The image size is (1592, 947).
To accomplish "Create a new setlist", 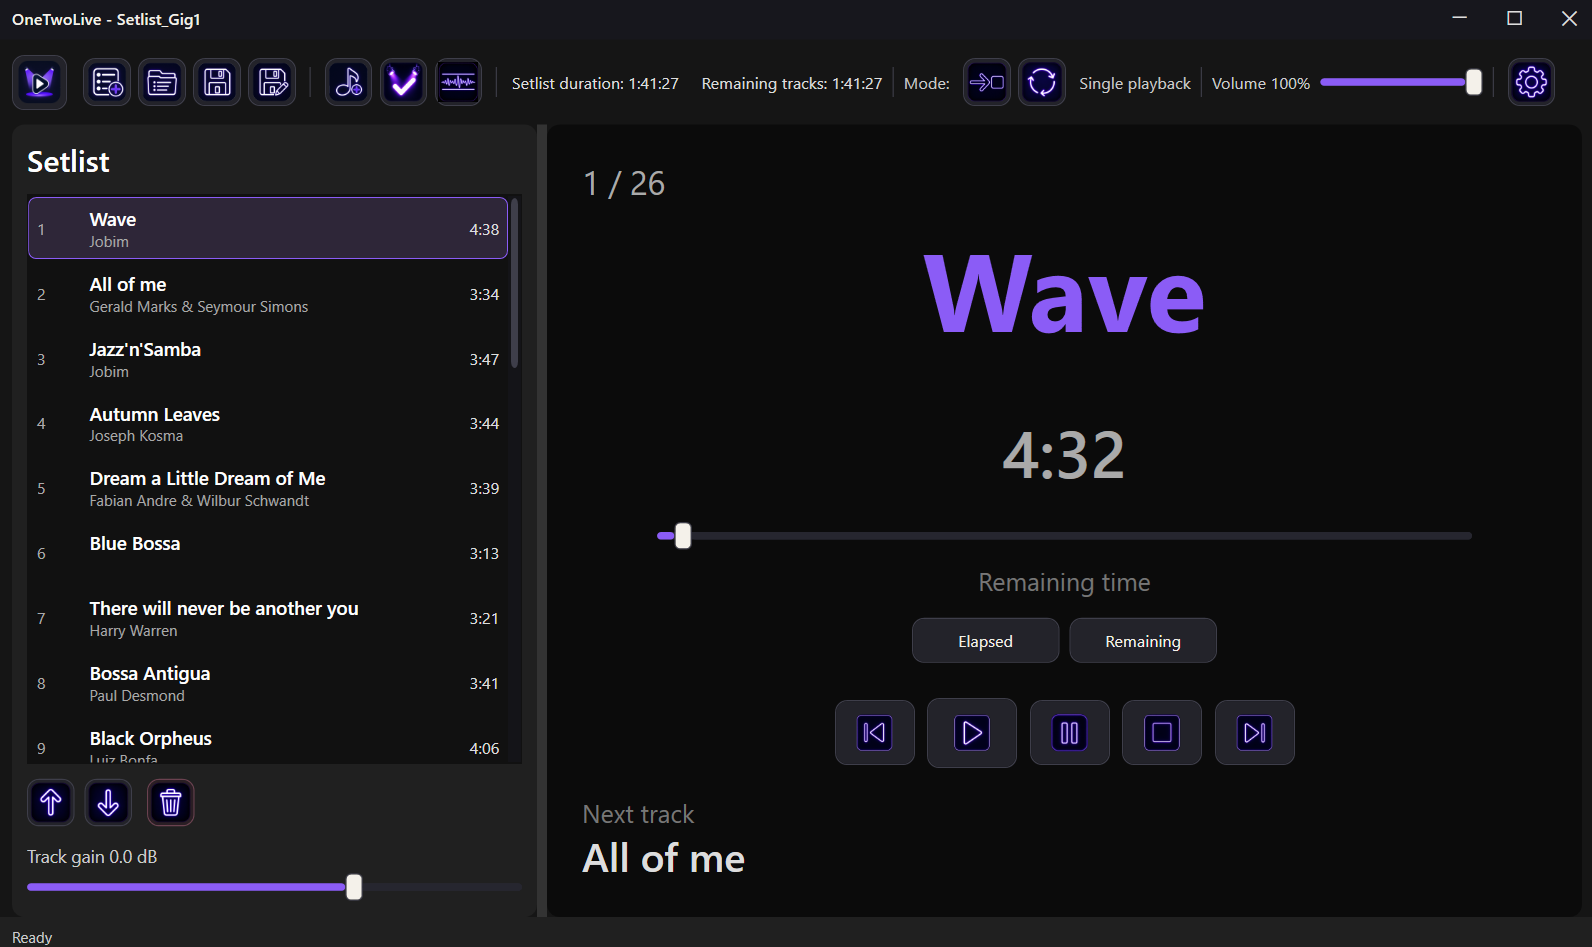I will tap(107, 82).
